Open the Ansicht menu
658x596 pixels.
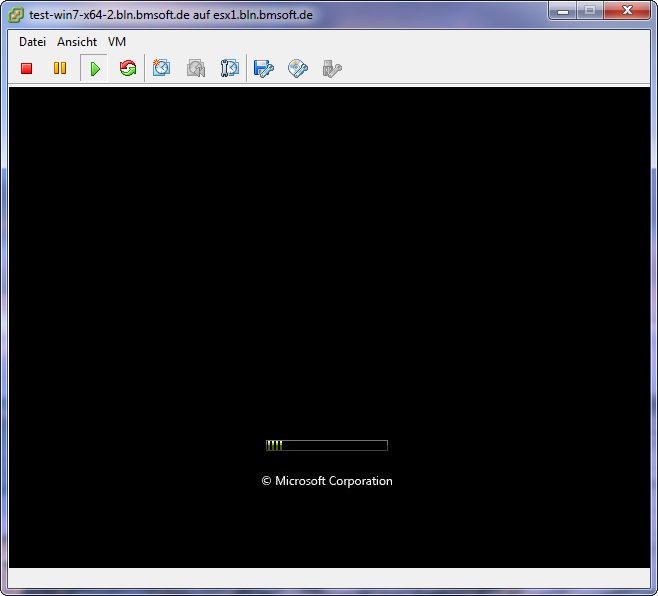pos(77,42)
